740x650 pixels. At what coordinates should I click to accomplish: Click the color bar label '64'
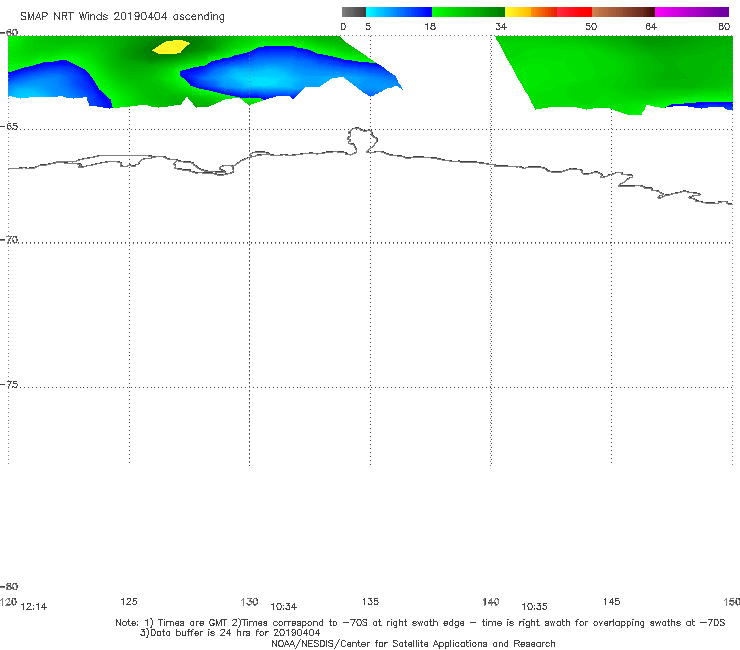pos(651,26)
